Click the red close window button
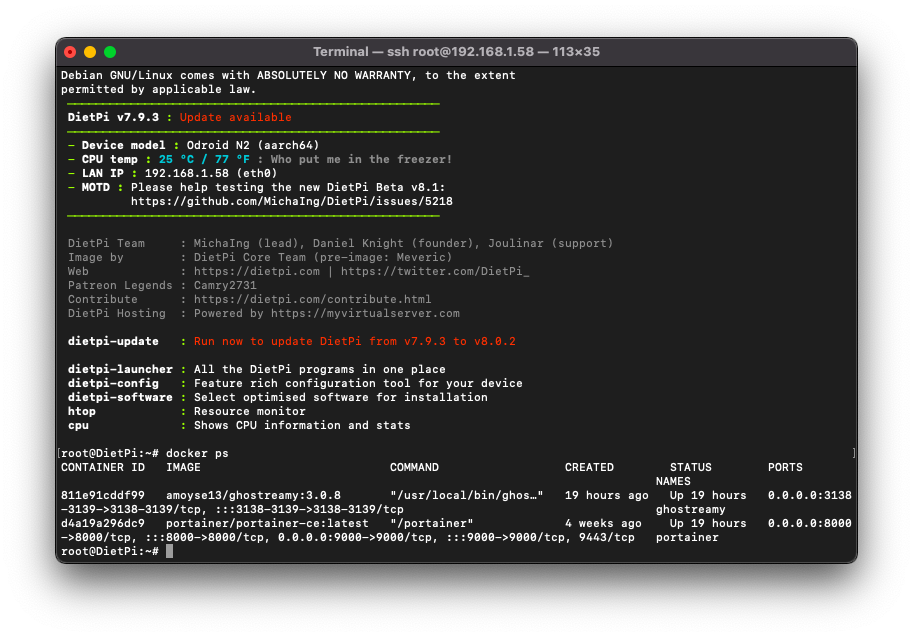913x637 pixels. (x=70, y=51)
